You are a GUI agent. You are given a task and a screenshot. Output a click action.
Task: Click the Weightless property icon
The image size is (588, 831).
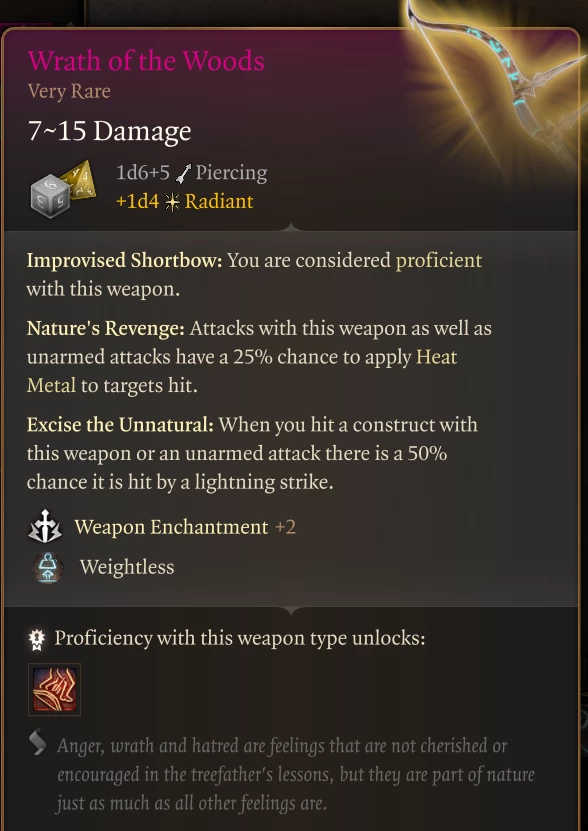click(x=48, y=568)
